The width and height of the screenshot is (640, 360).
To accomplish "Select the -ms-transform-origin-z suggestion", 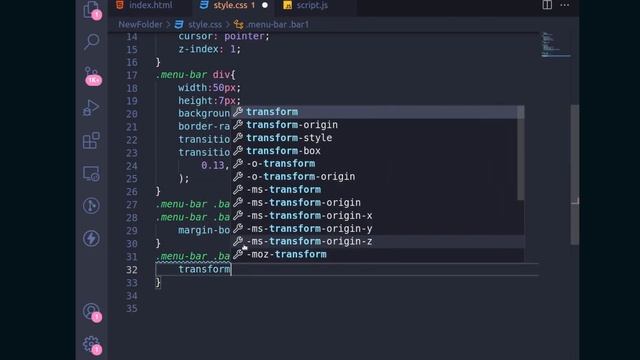I will 378,242.
